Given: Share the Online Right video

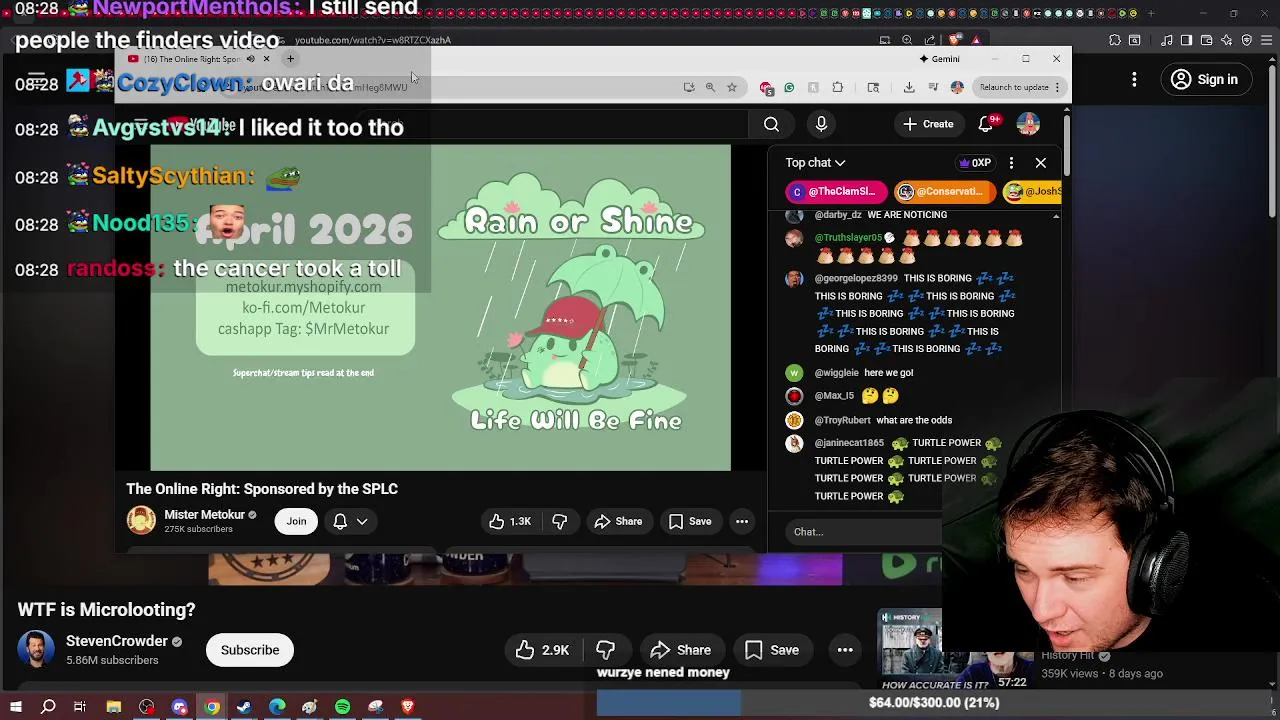Looking at the screenshot, I should point(618,521).
